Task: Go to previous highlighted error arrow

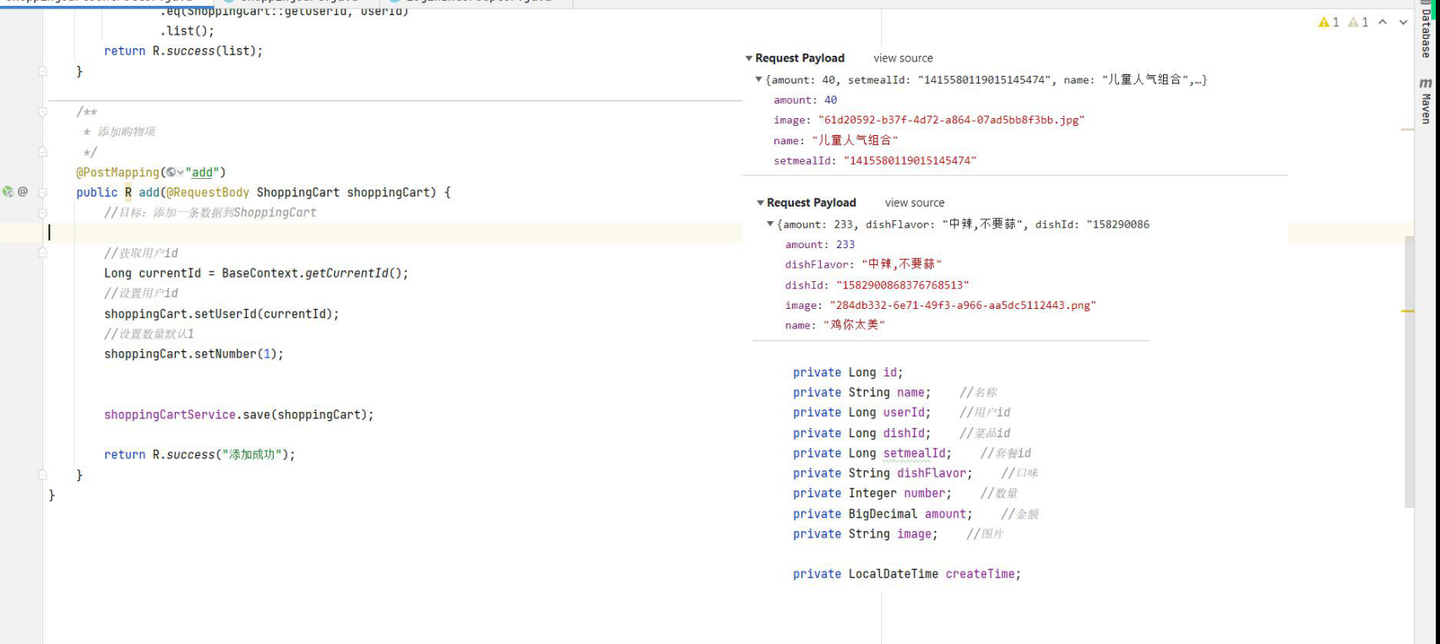Action: tap(1383, 22)
